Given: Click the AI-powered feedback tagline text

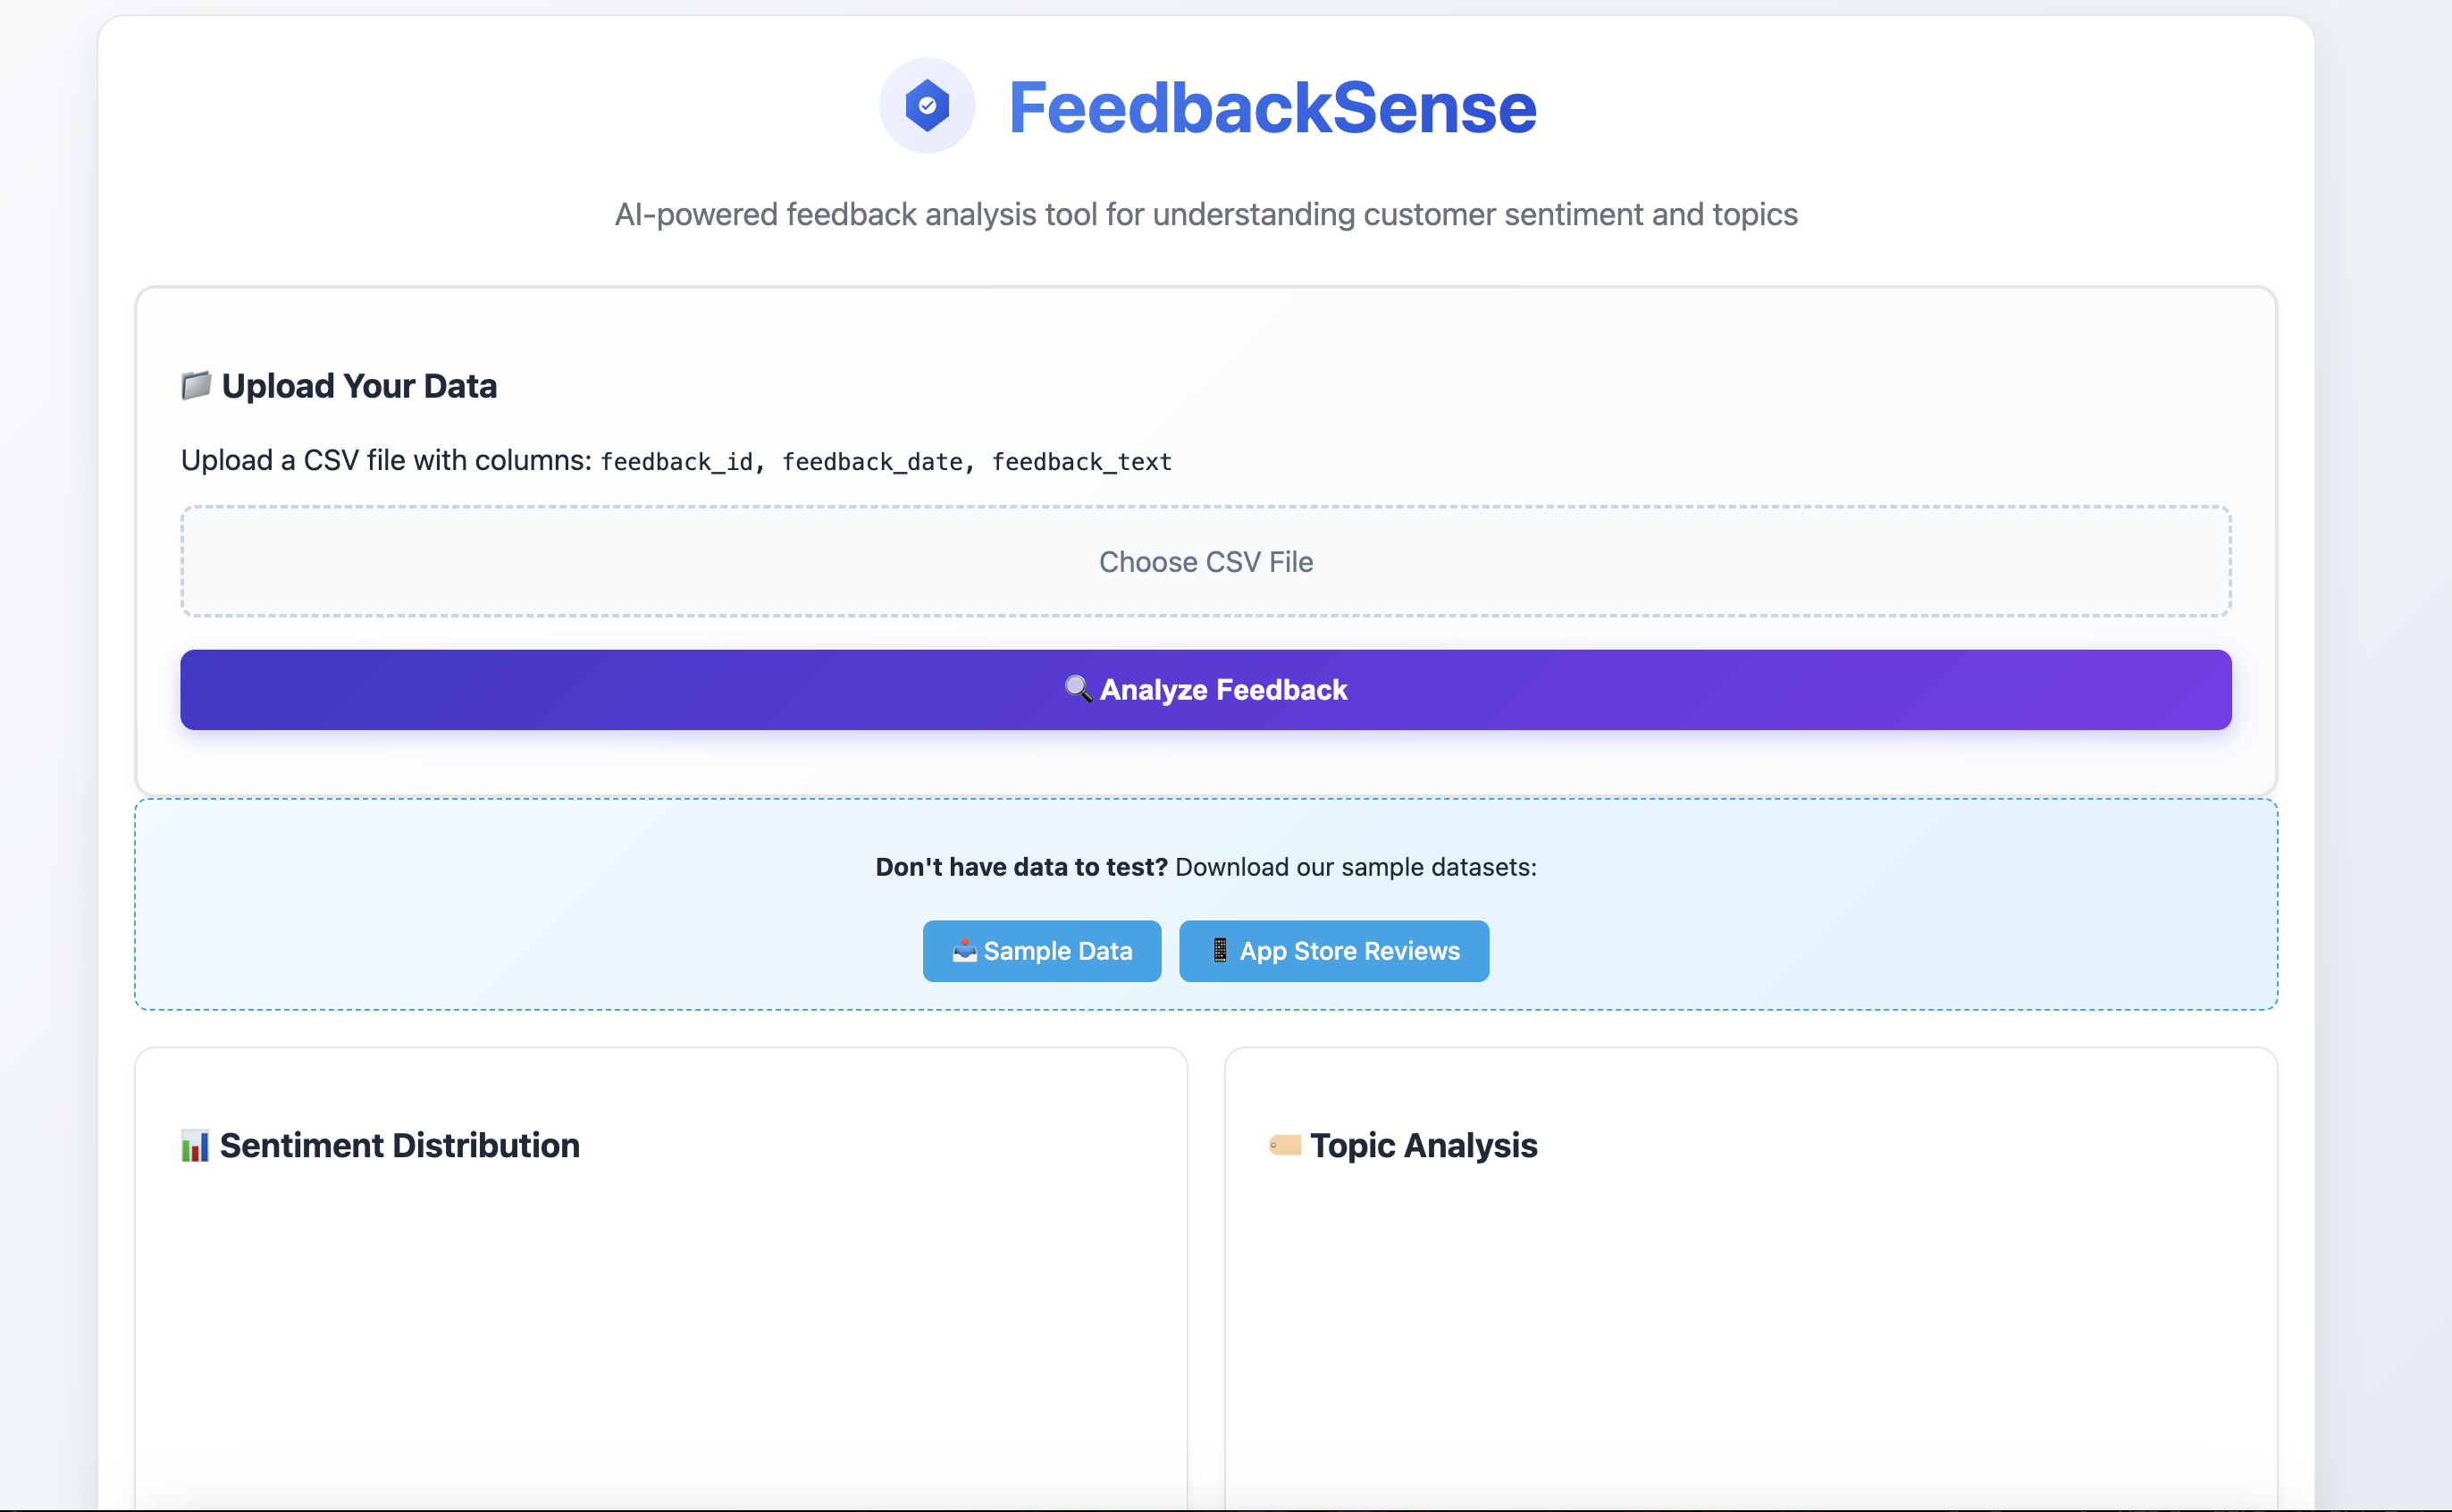Looking at the screenshot, I should (1205, 213).
